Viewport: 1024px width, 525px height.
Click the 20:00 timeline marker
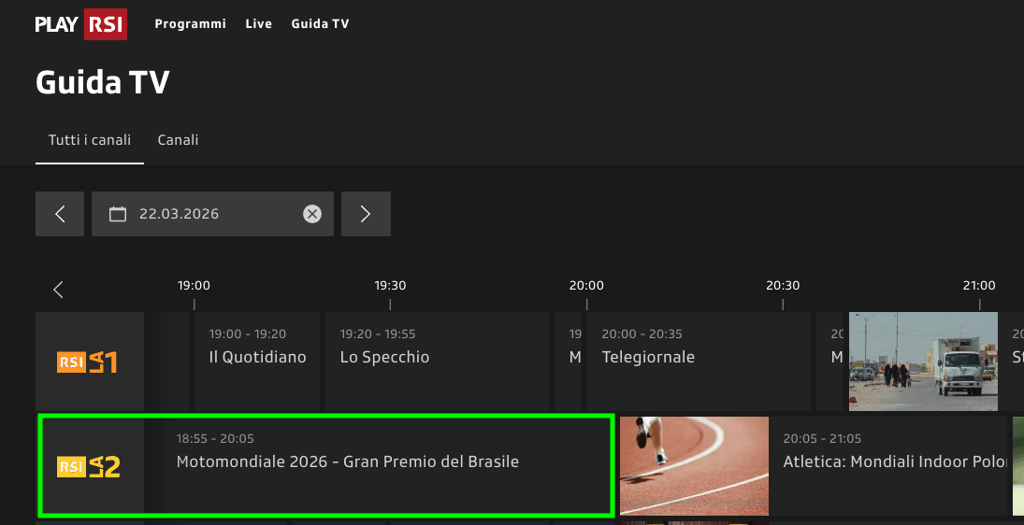pyautogui.click(x=586, y=285)
